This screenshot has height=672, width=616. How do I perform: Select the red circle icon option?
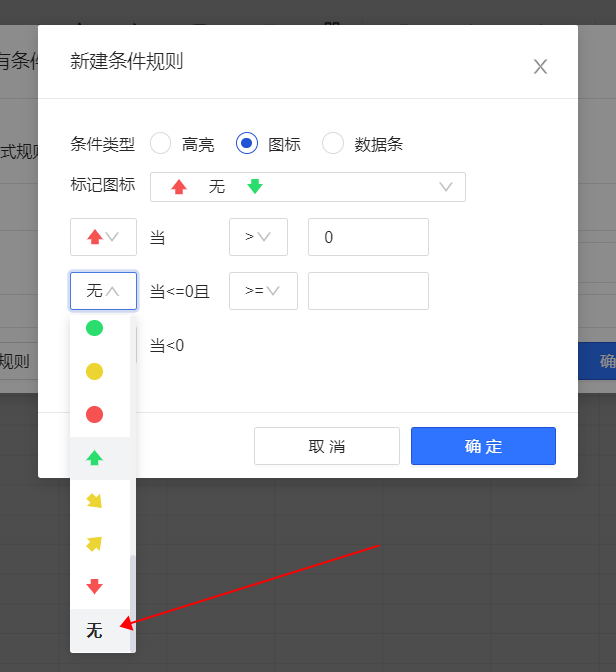click(95, 414)
